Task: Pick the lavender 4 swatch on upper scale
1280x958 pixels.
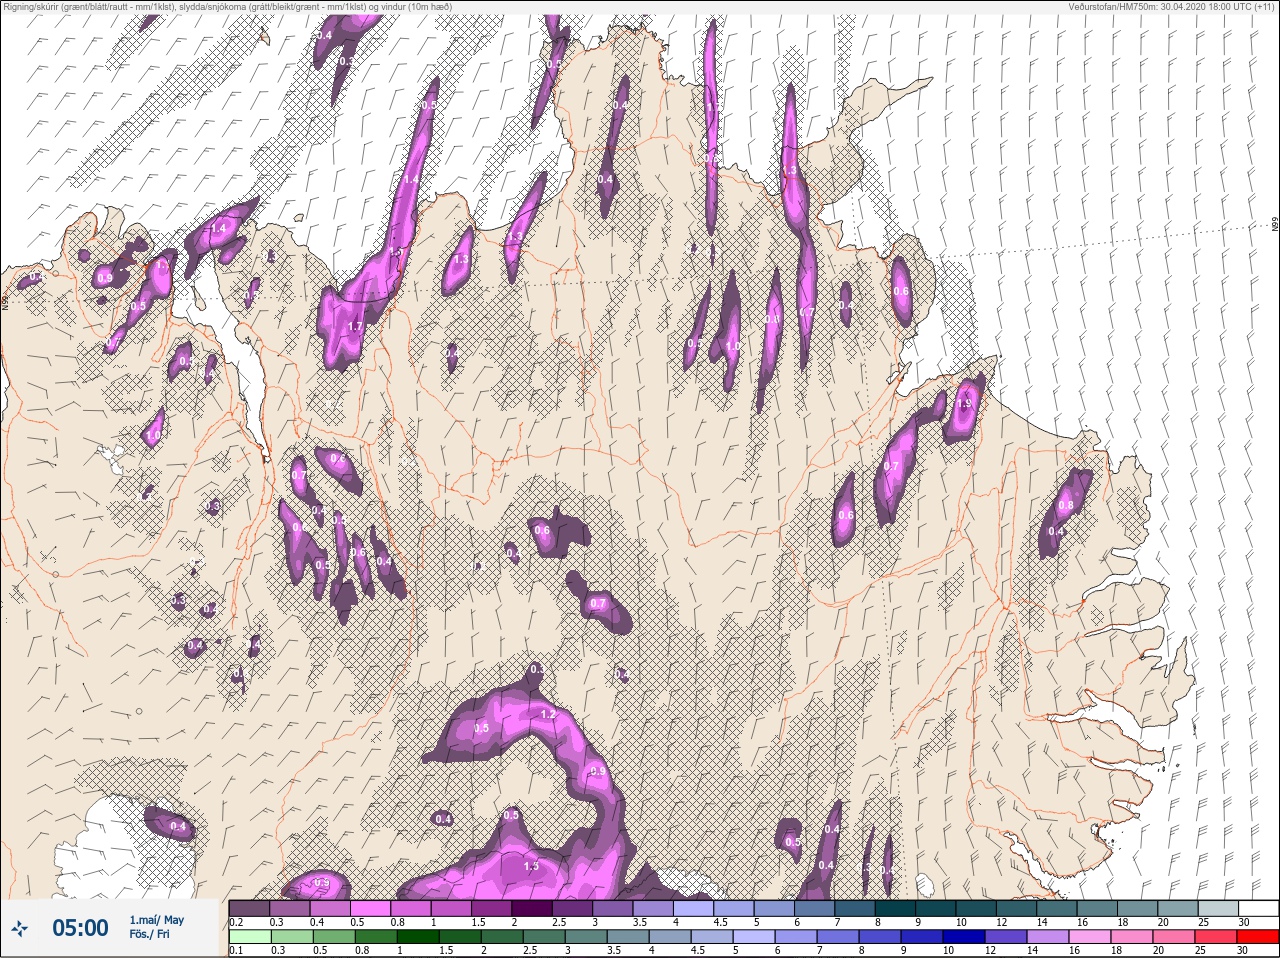Action: pyautogui.click(x=694, y=907)
